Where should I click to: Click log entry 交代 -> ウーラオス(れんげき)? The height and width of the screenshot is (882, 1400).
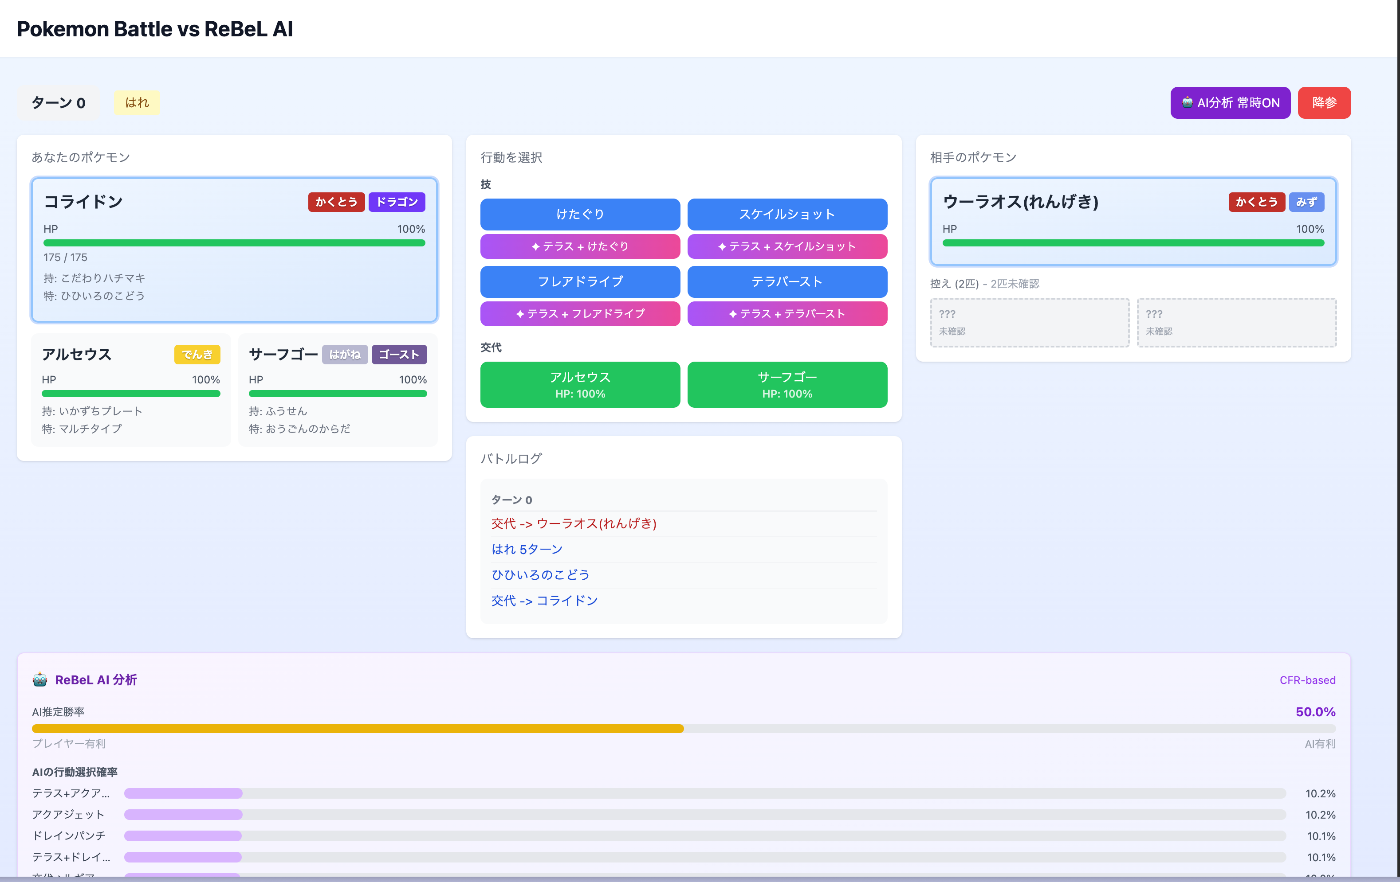pos(574,524)
